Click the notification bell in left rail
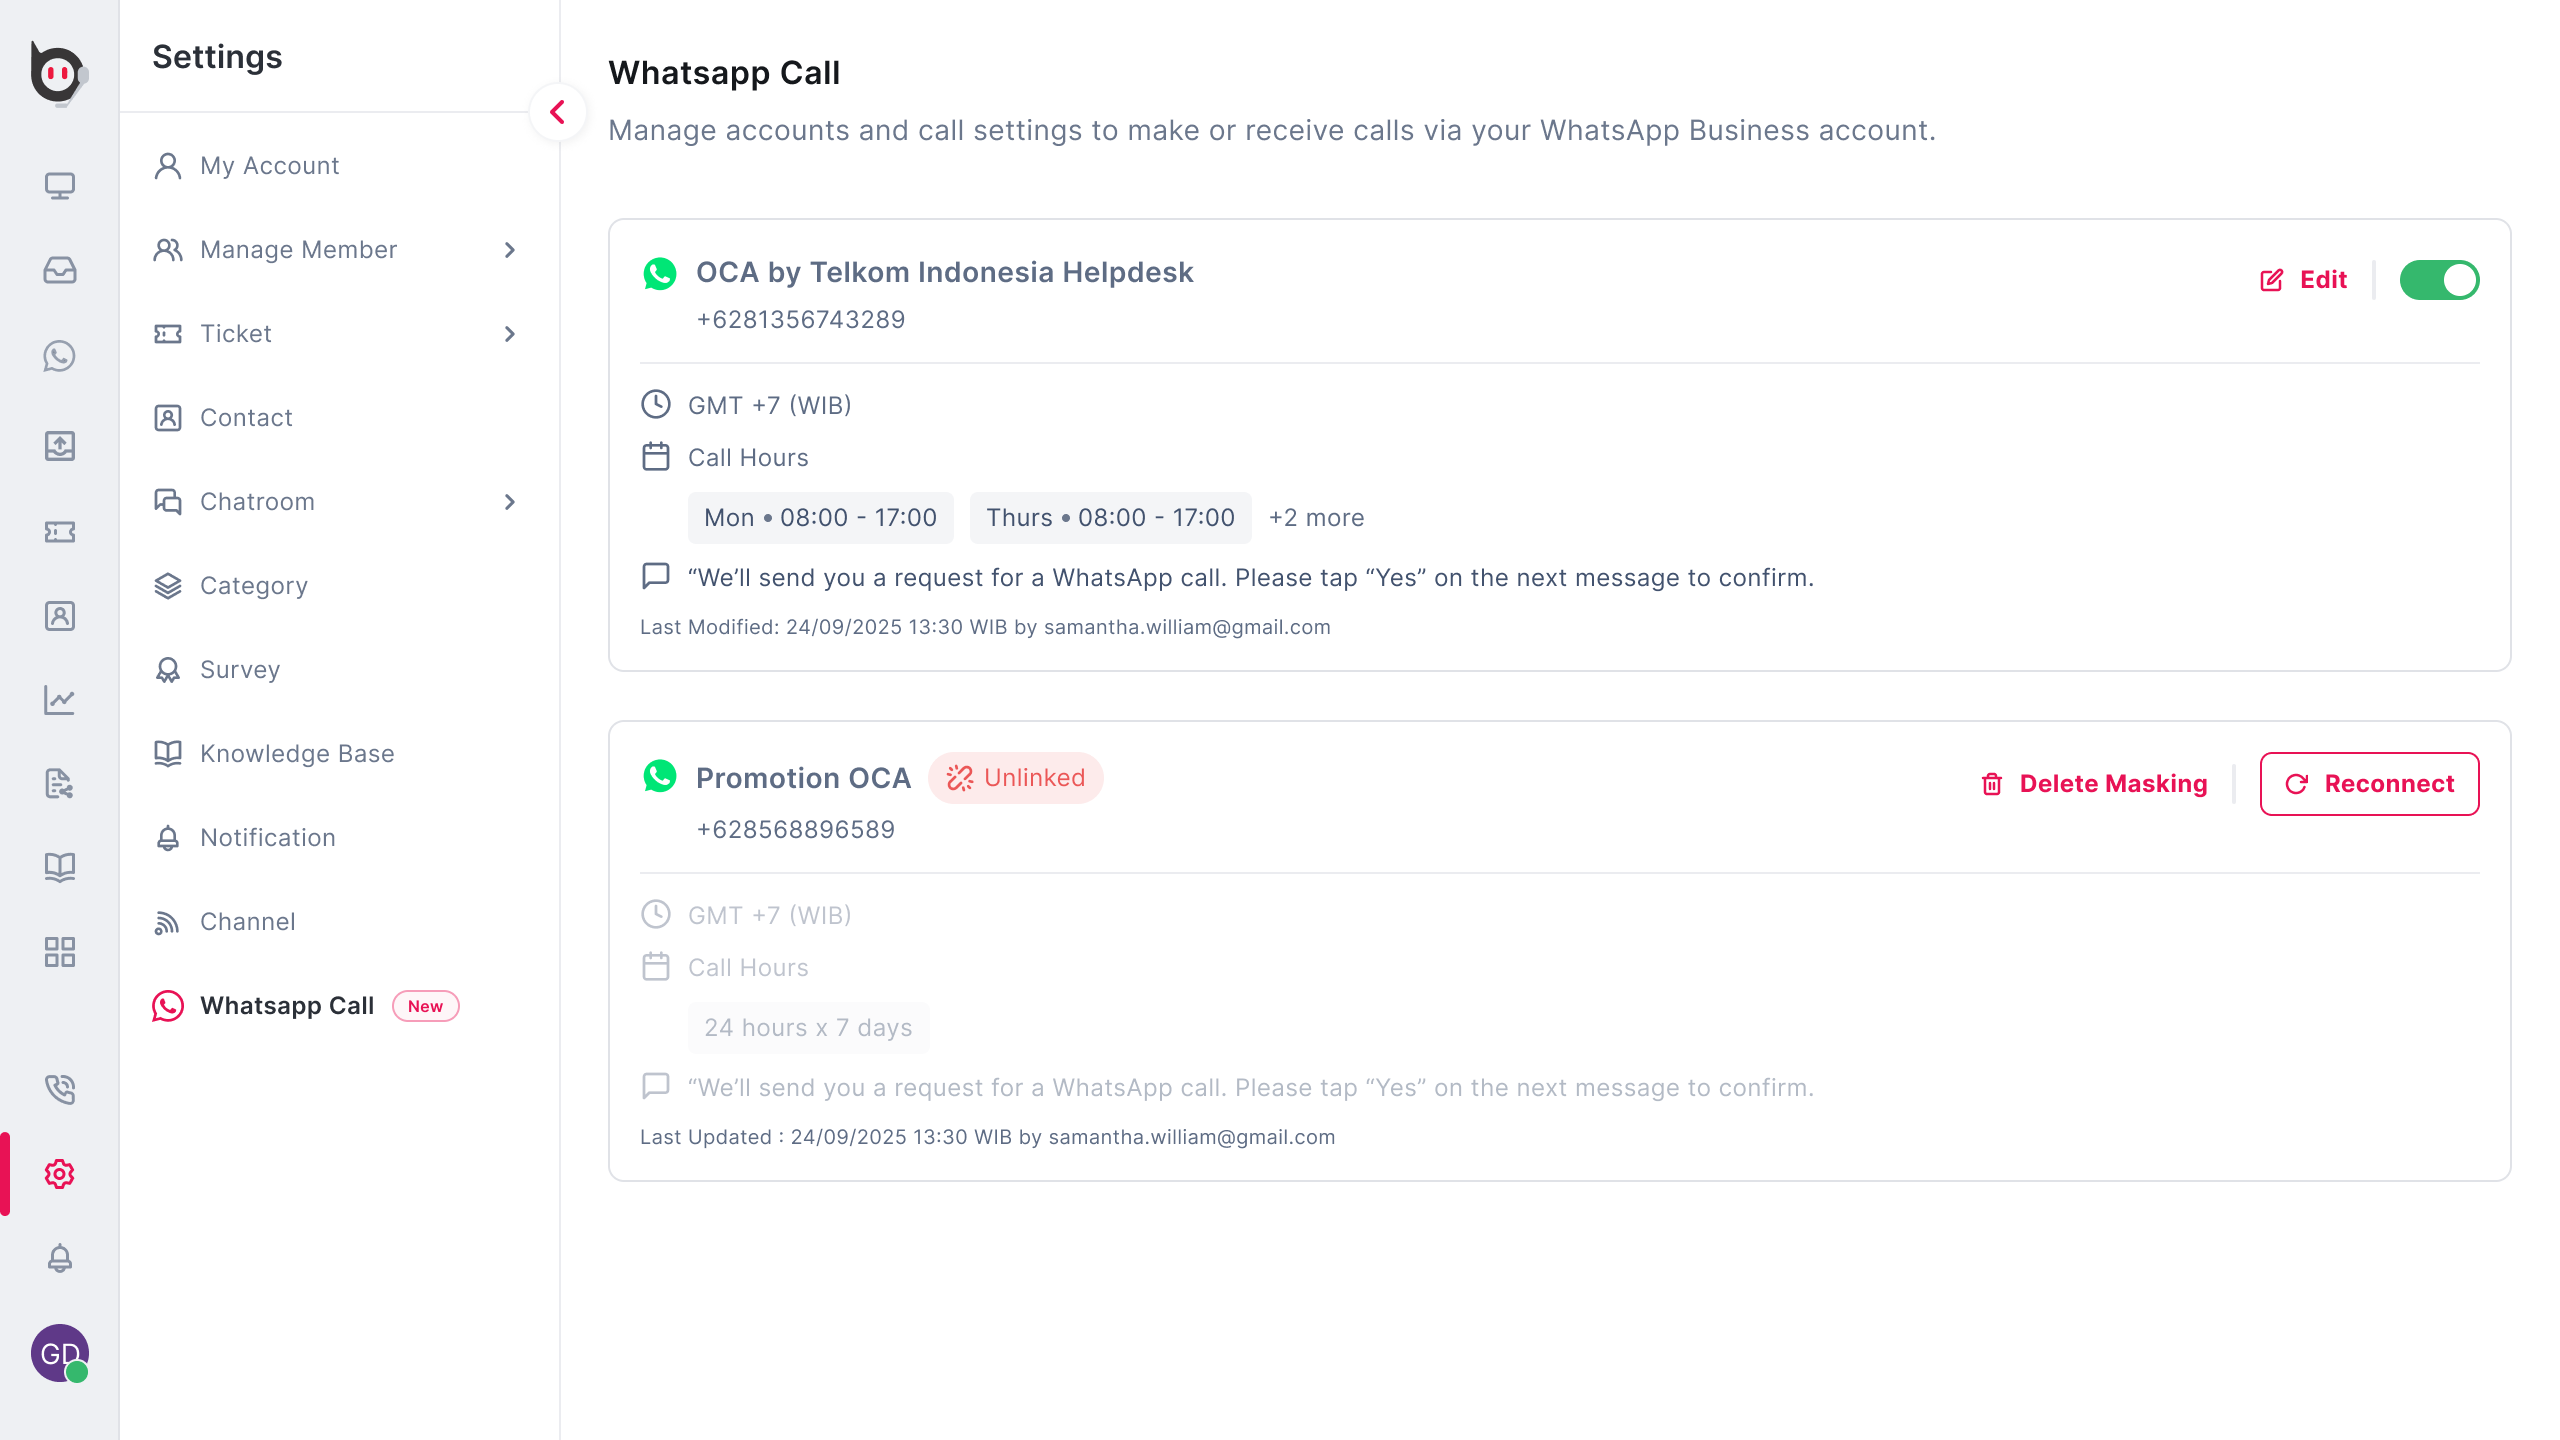Viewport: 2560px width, 1440px height. coord(60,1258)
